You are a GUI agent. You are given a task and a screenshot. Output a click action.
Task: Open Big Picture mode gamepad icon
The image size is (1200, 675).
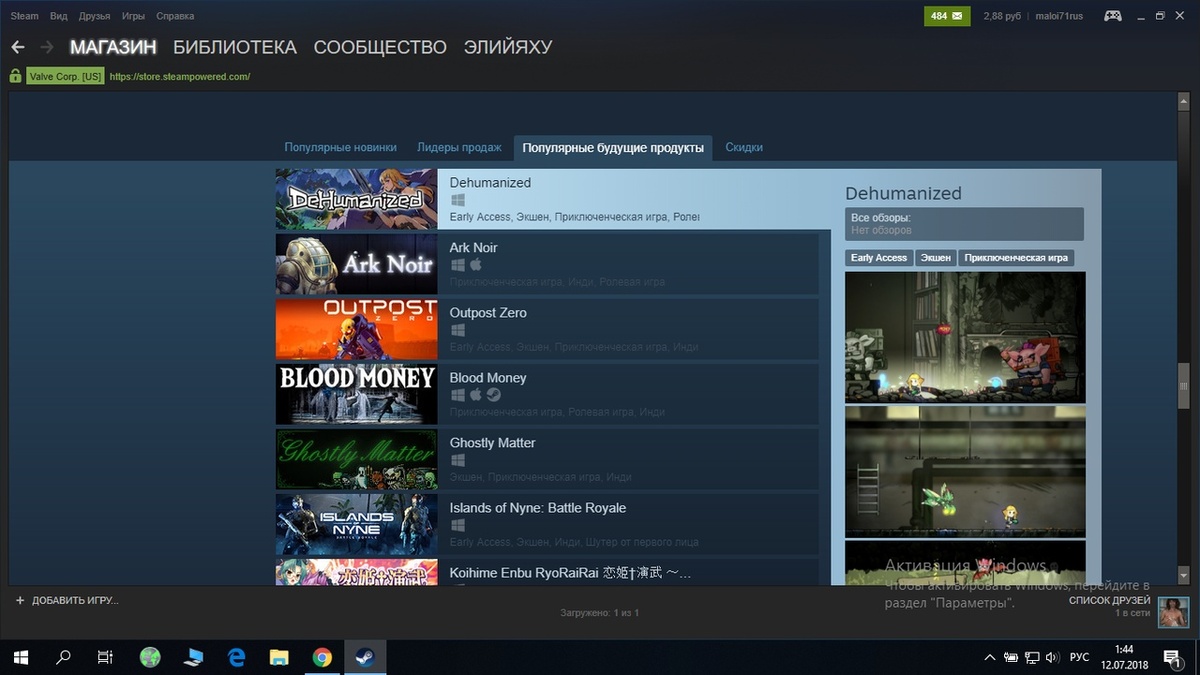1112,16
